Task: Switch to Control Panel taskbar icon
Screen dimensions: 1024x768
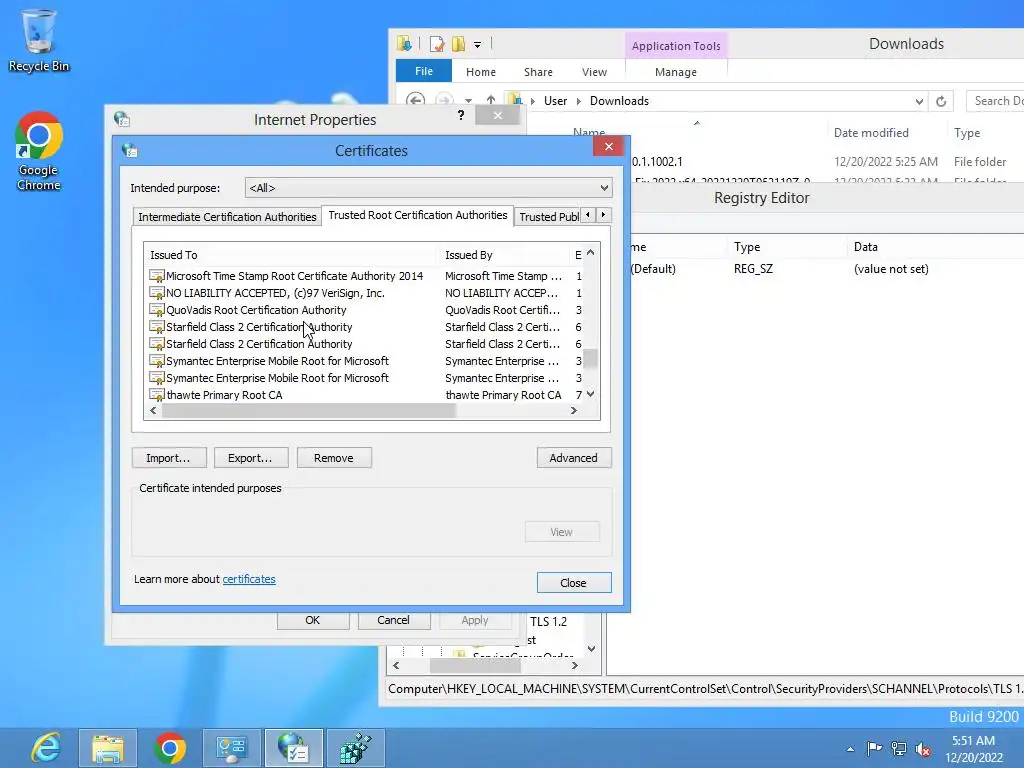Action: click(231, 748)
